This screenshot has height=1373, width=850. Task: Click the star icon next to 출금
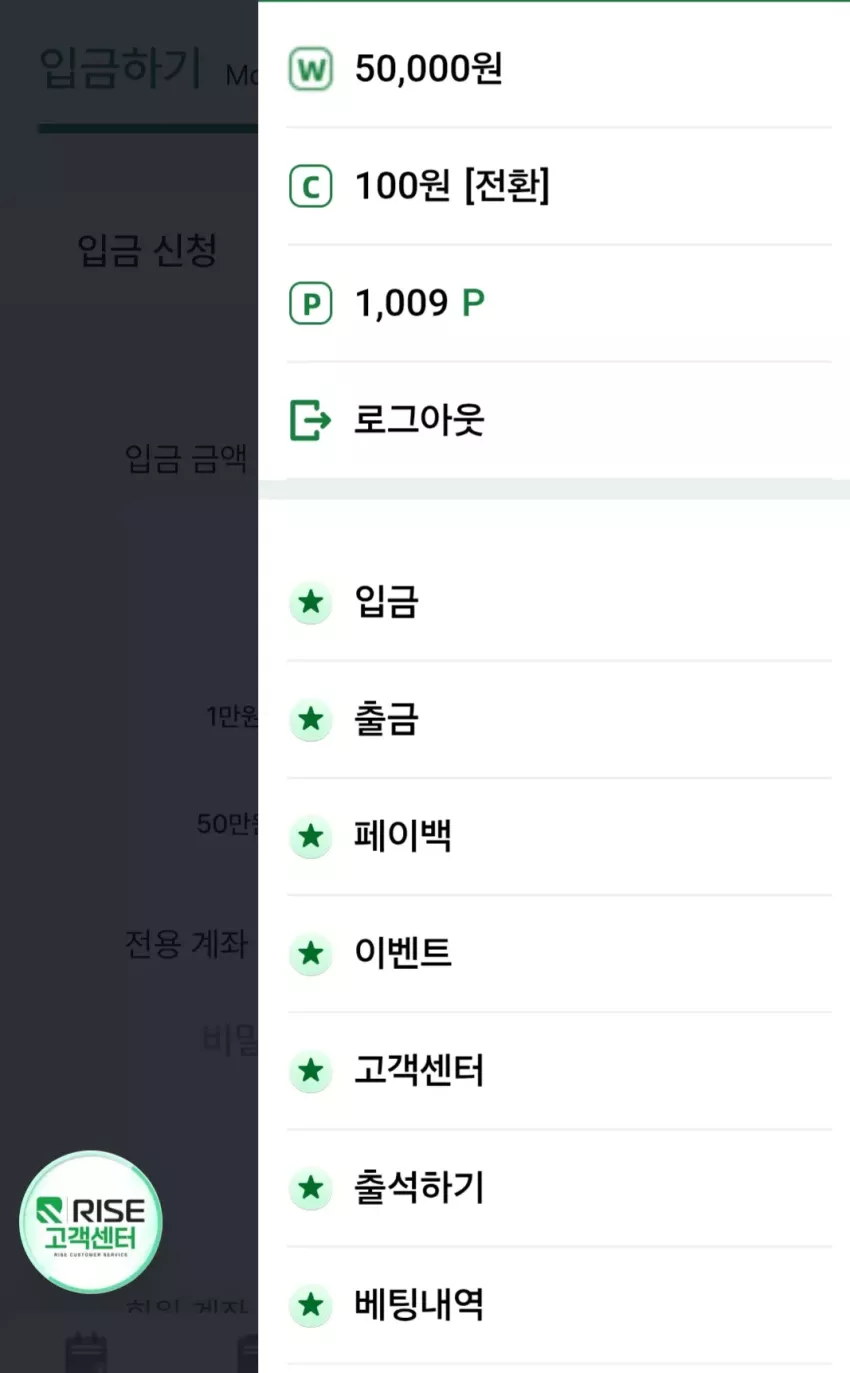(x=311, y=720)
